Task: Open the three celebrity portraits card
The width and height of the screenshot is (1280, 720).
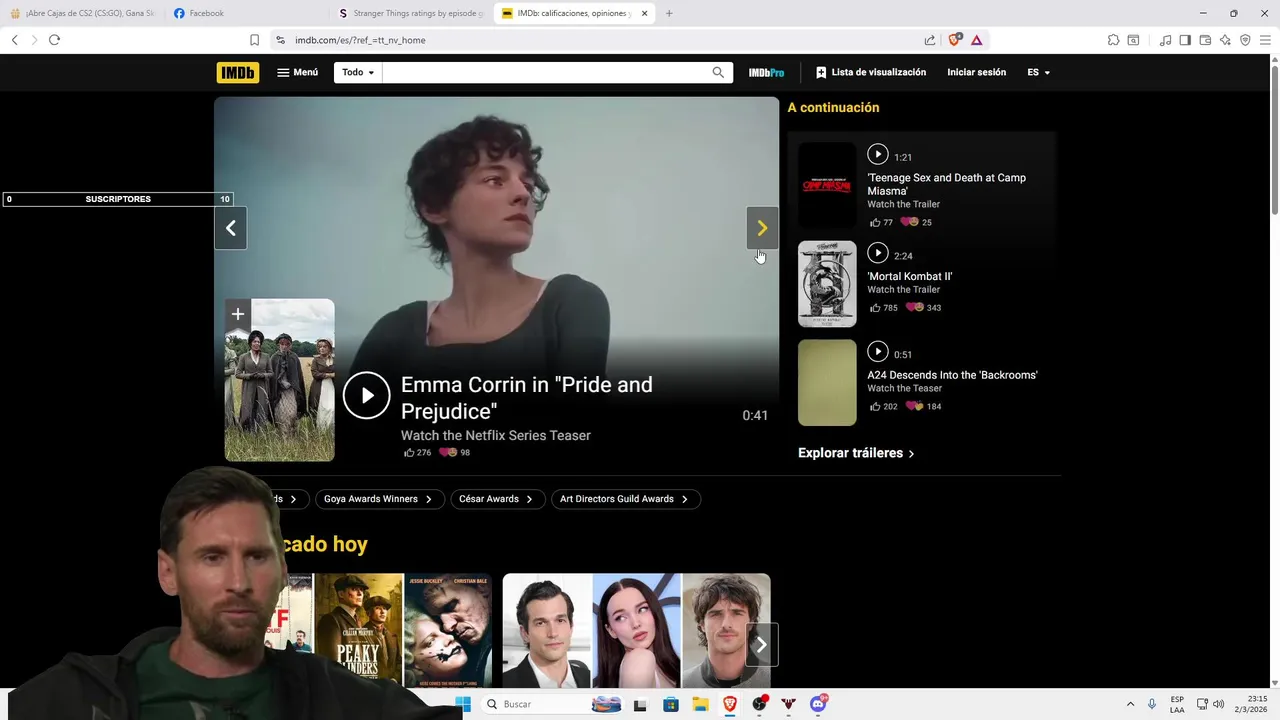Action: click(636, 630)
